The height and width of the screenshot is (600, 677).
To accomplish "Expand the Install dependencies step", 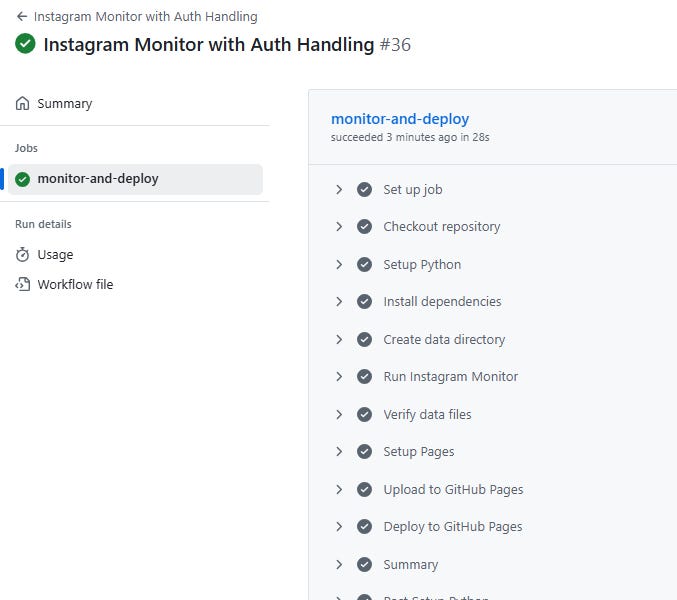I will pyautogui.click(x=339, y=302).
